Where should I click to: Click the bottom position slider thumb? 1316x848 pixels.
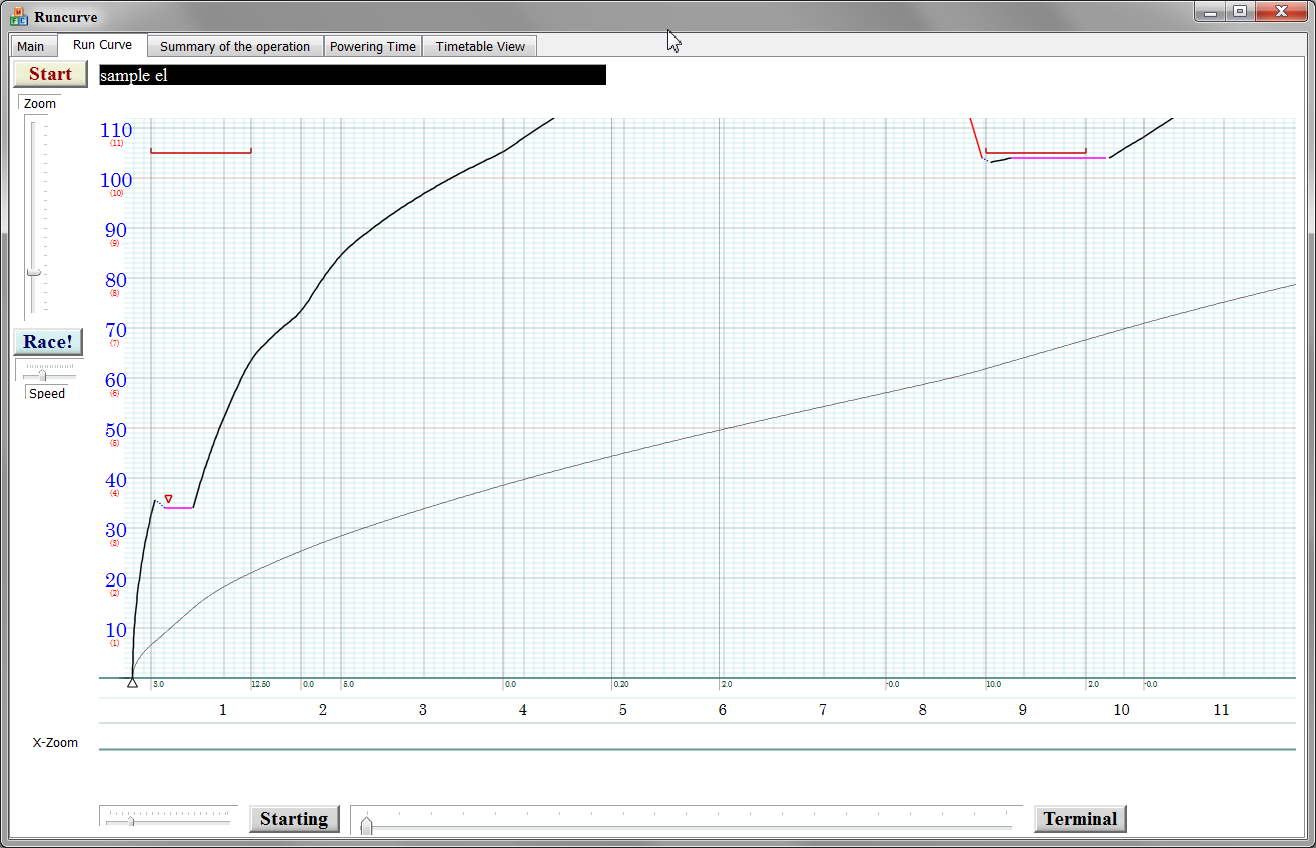(x=366, y=825)
